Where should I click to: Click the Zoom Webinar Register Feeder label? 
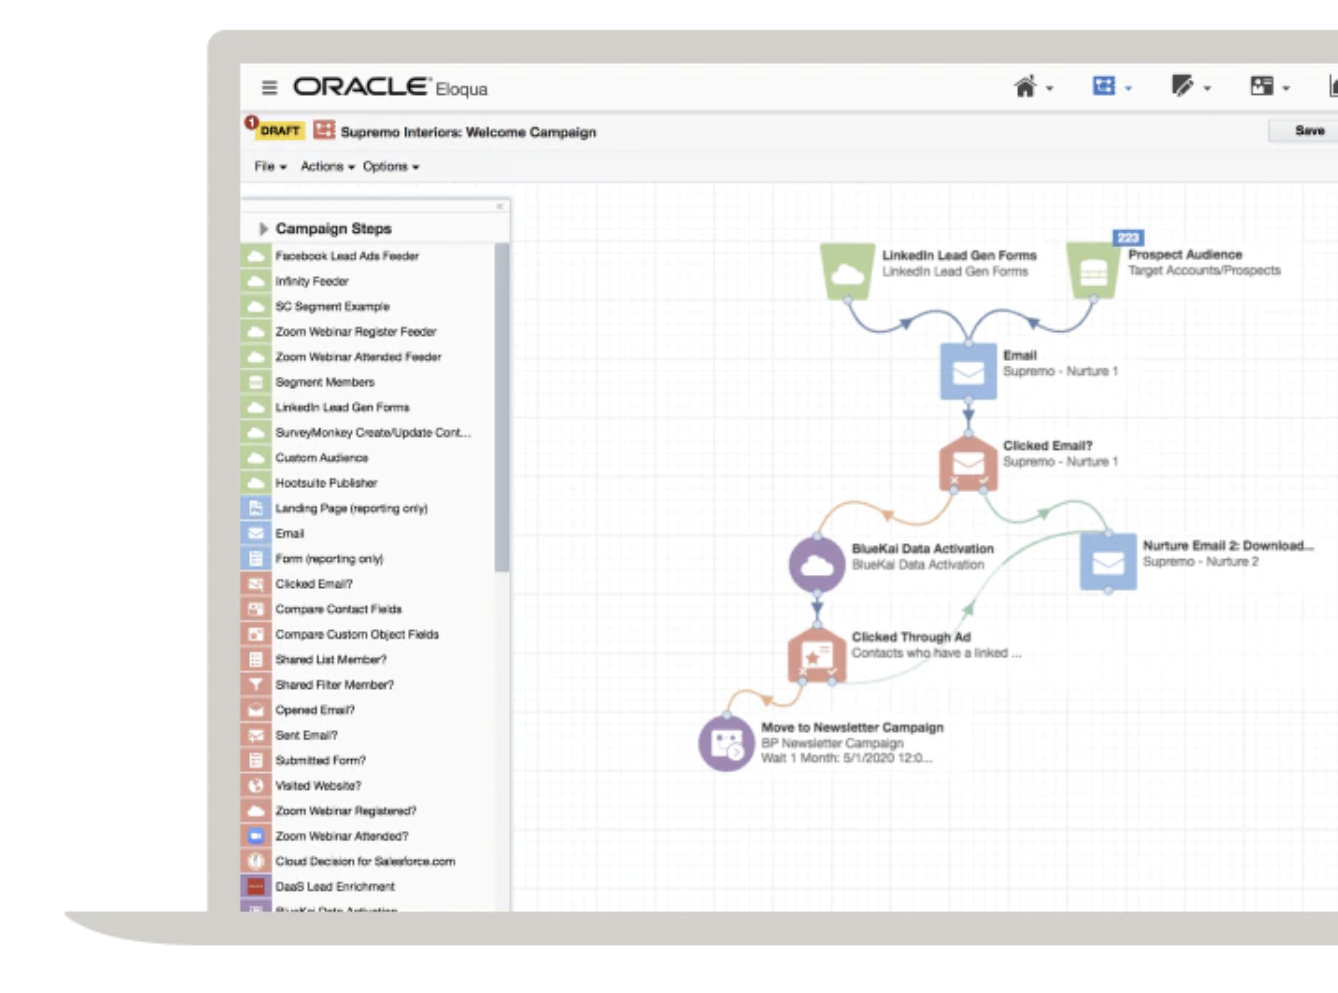356,331
